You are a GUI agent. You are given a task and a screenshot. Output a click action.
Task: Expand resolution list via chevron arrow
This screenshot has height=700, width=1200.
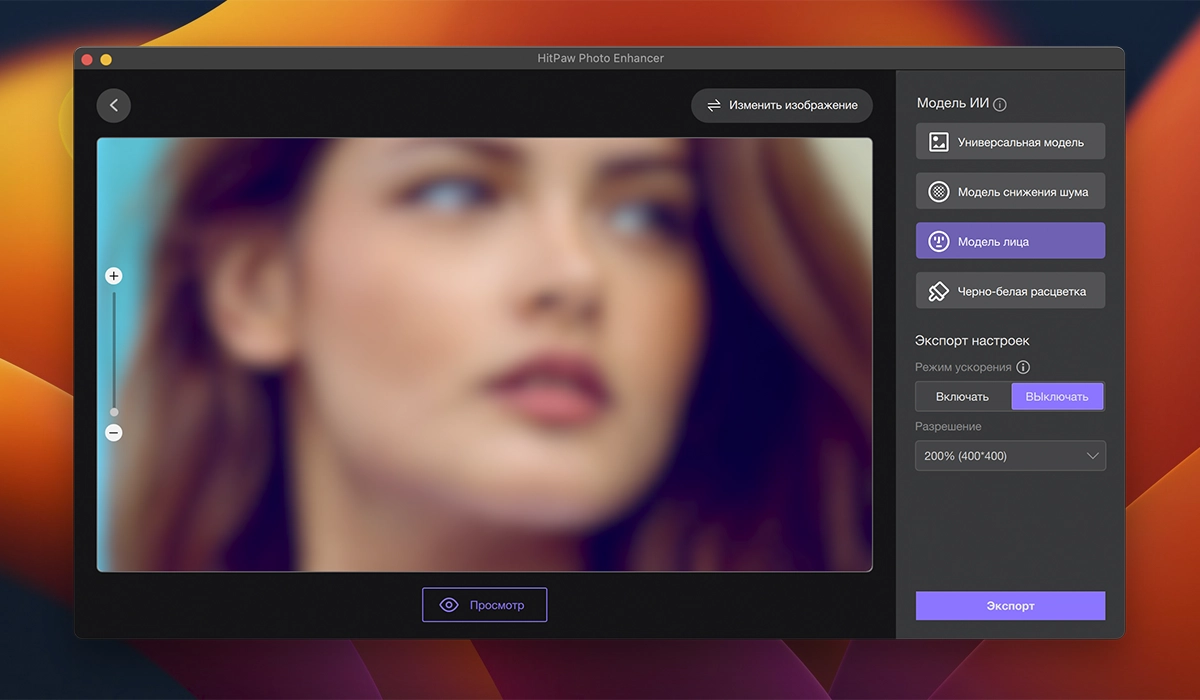click(1092, 456)
